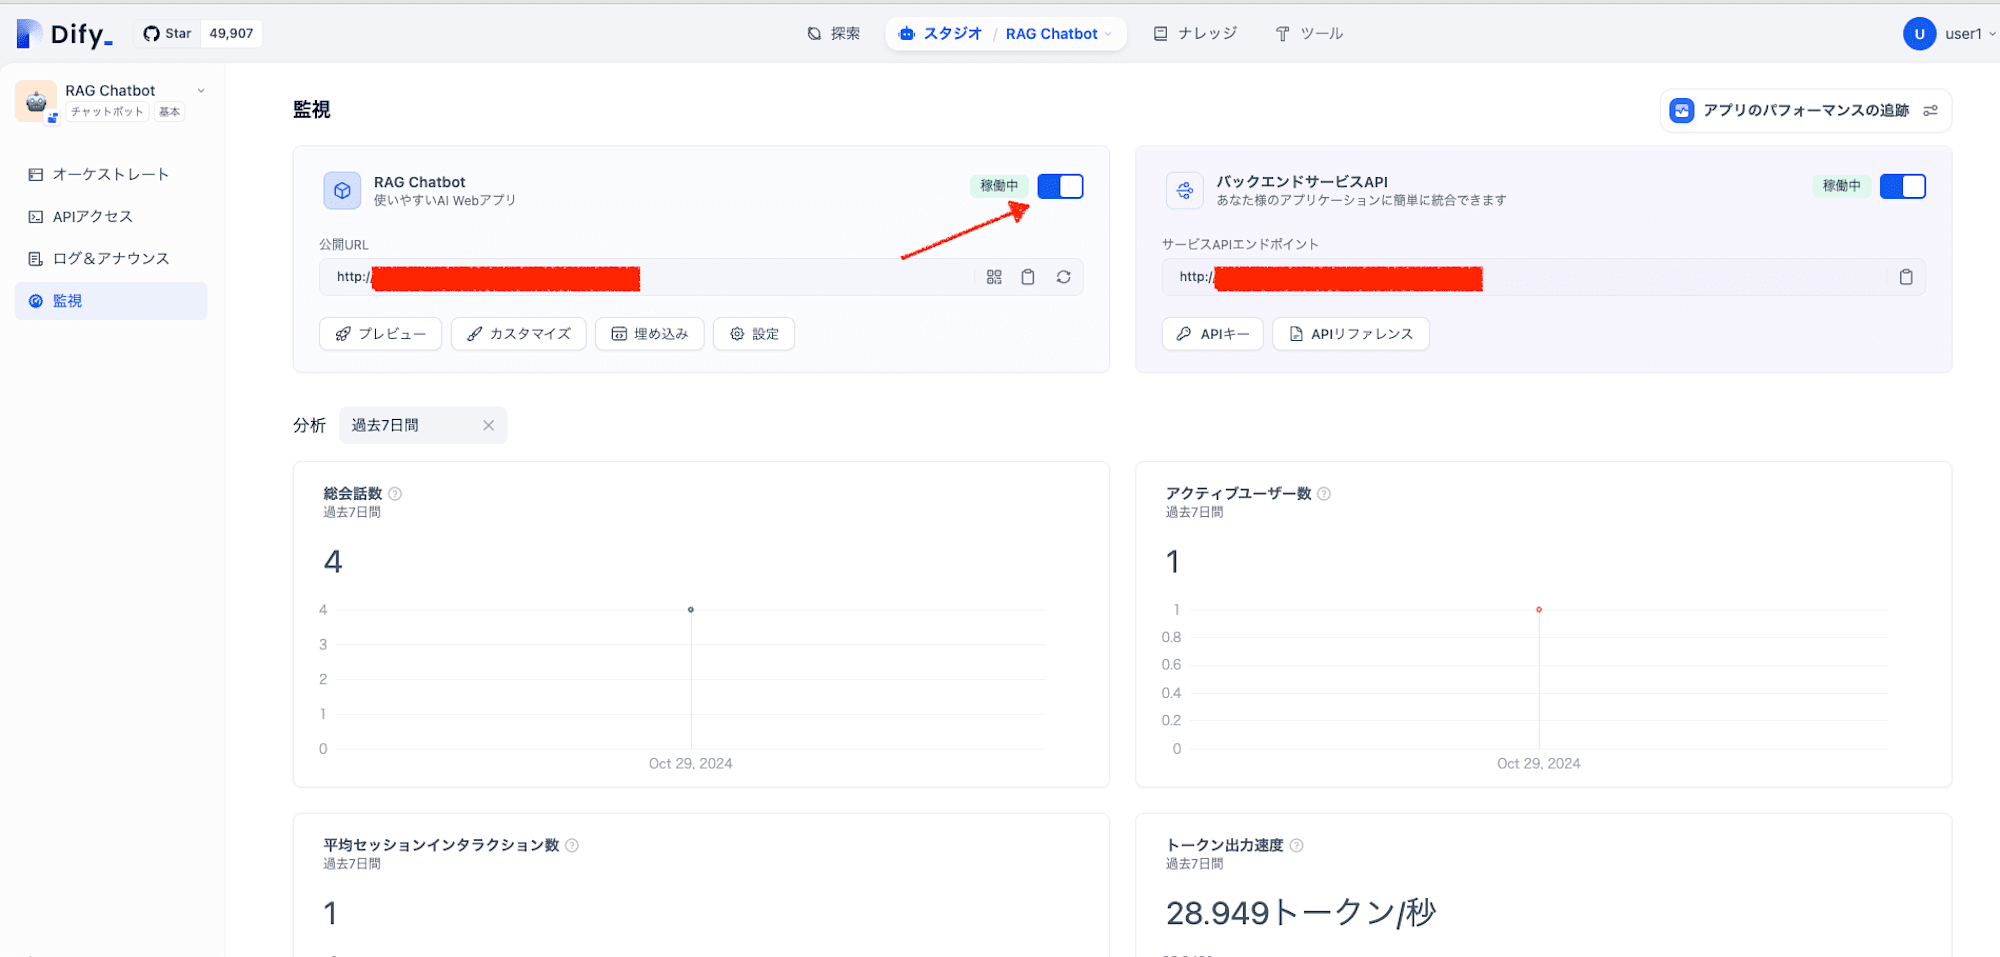The width and height of the screenshot is (2000, 957).
Task: Click the チャットボット tag under app name
Action: point(107,112)
